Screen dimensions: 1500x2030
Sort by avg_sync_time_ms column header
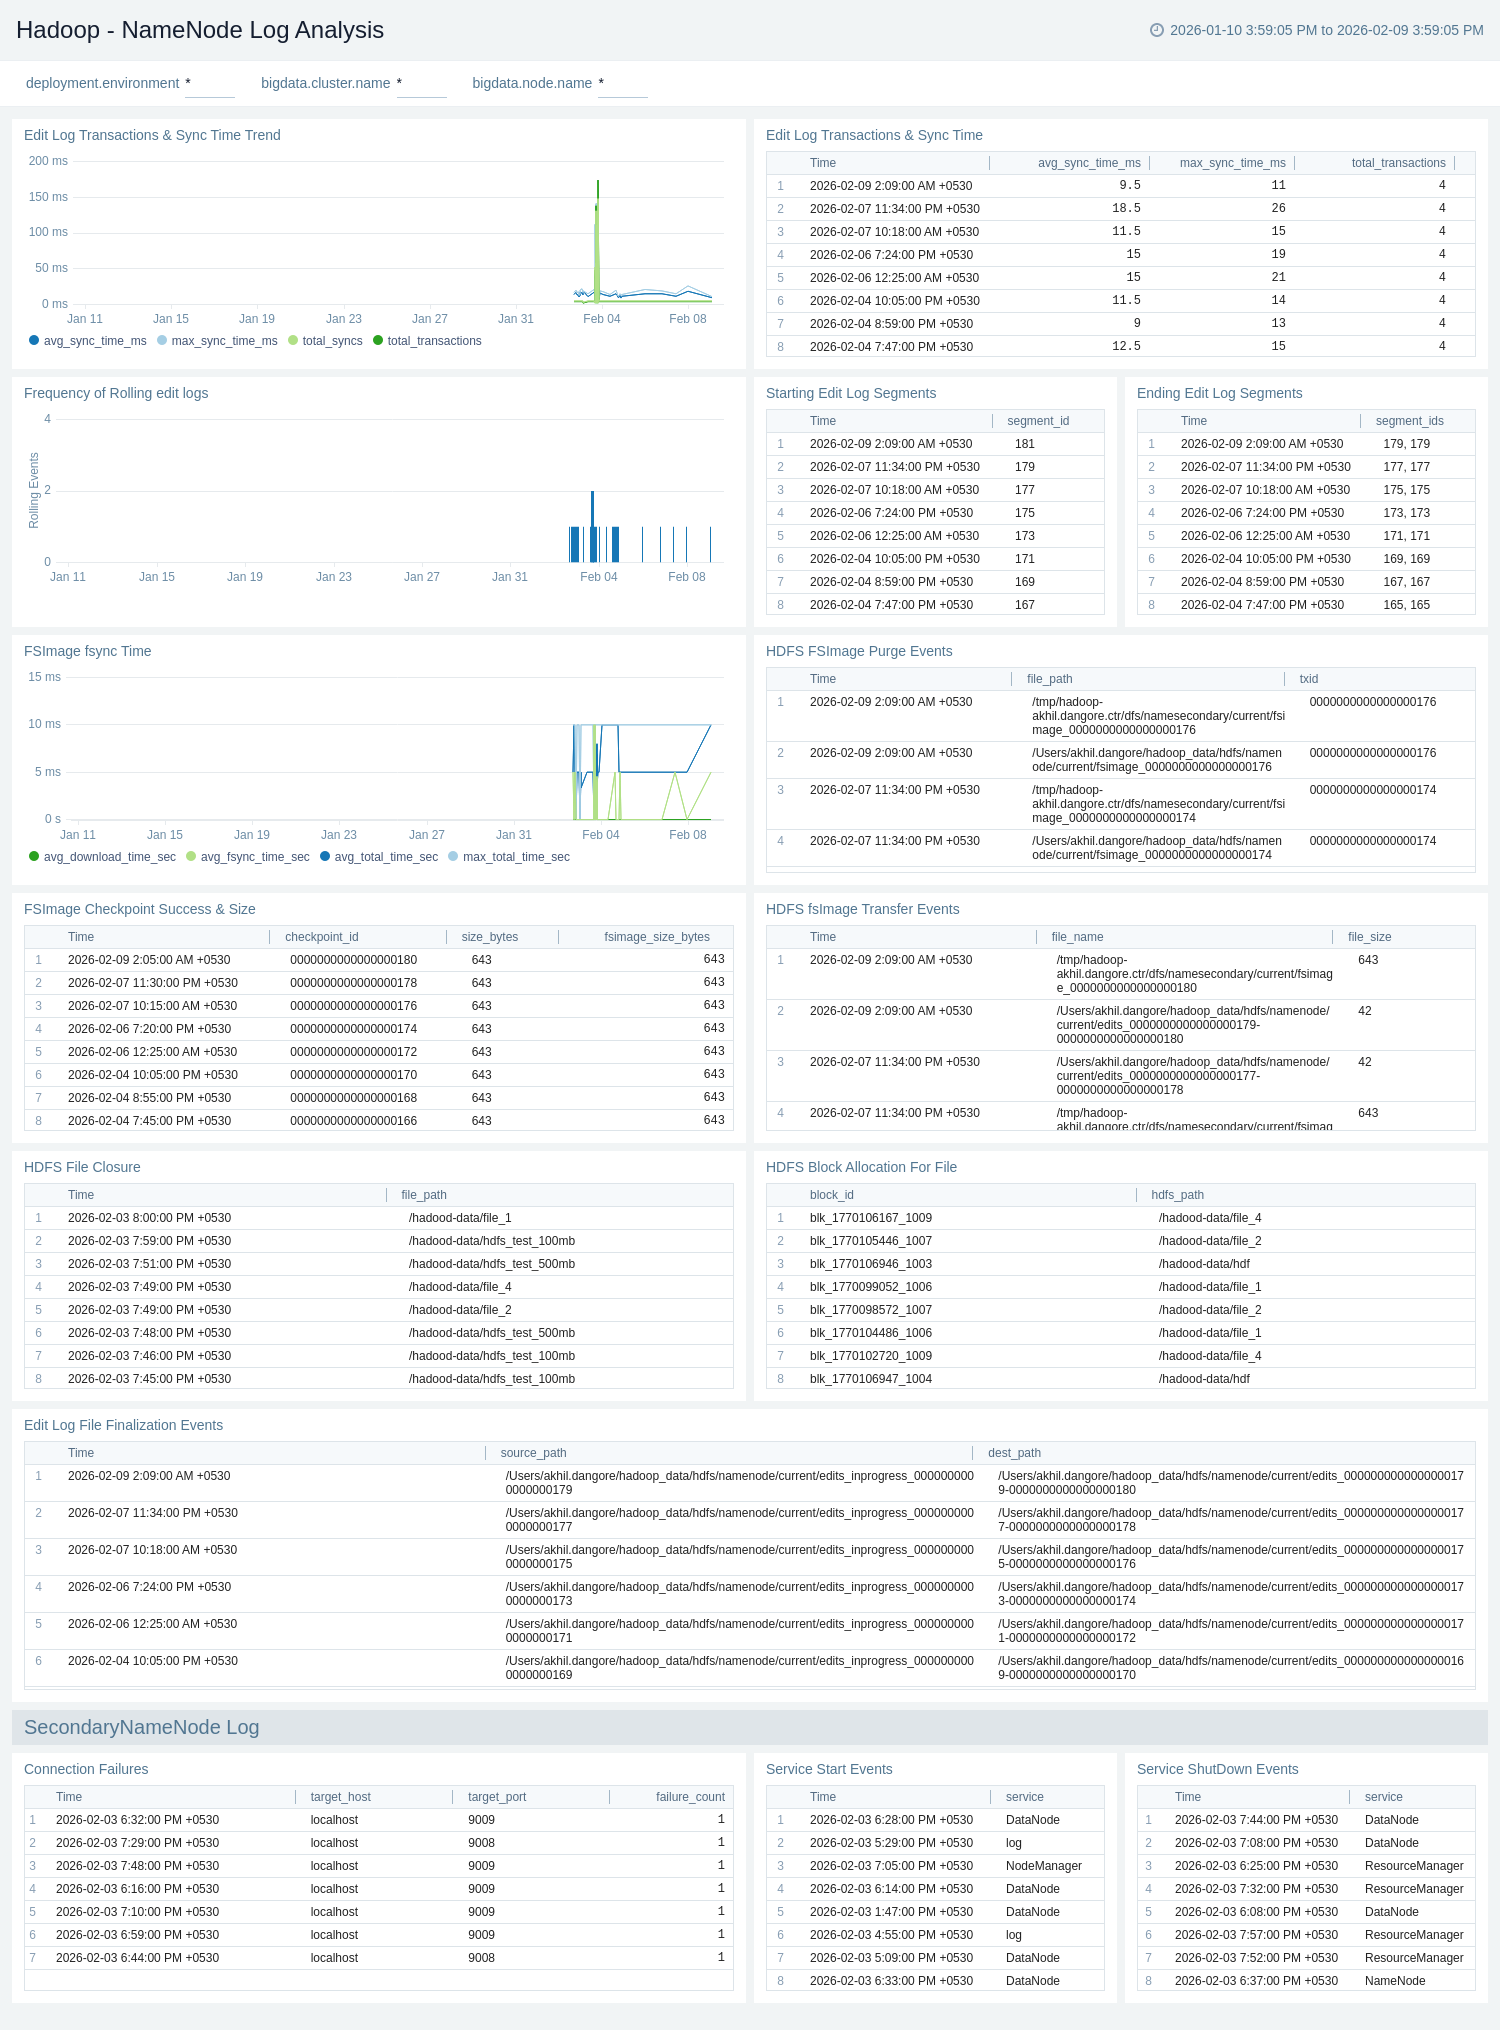click(1088, 163)
